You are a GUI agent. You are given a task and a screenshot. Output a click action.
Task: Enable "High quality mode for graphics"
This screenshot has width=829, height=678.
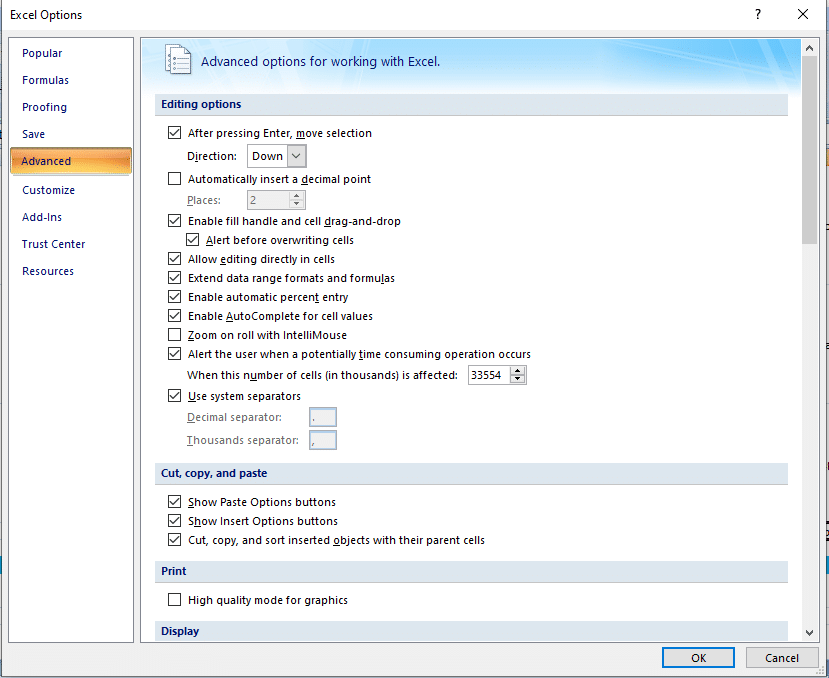[x=174, y=600]
